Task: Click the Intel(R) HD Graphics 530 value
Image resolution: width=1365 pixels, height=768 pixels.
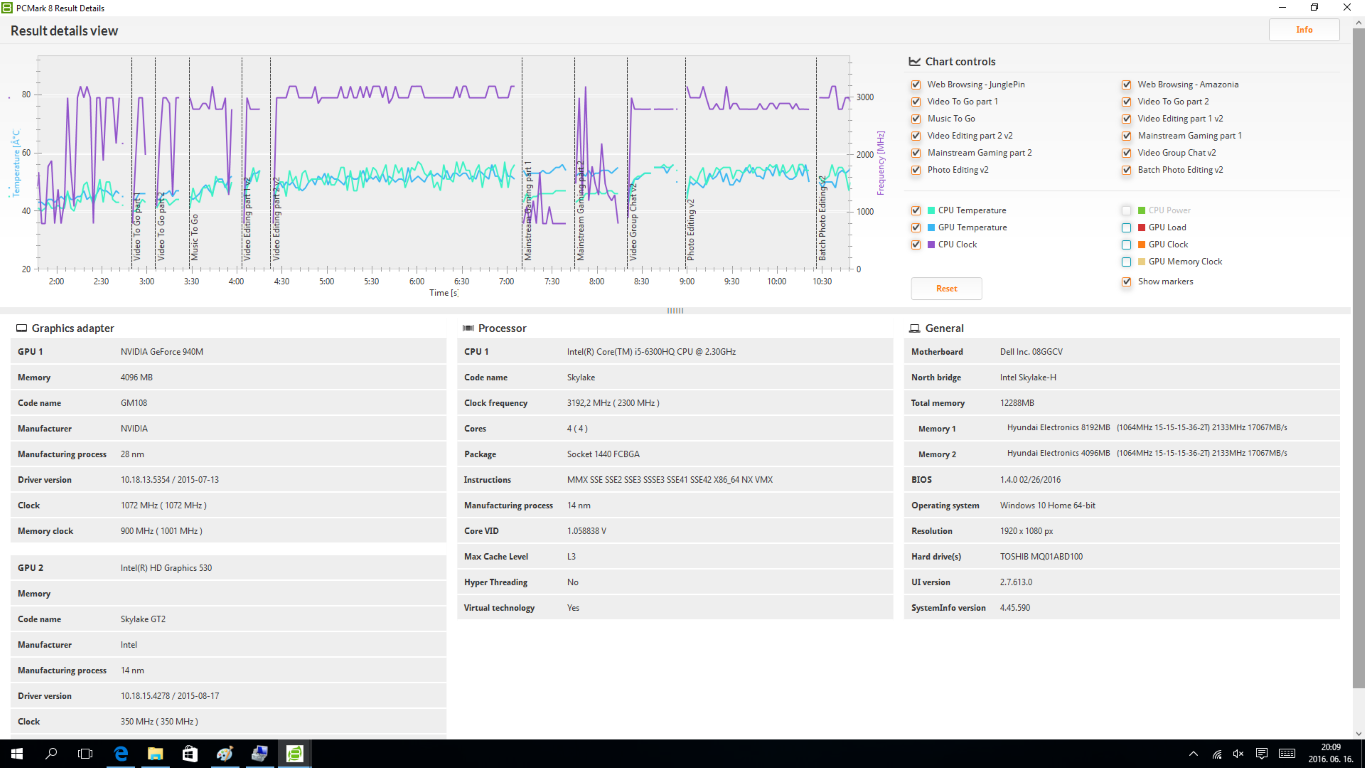Action: (x=166, y=568)
